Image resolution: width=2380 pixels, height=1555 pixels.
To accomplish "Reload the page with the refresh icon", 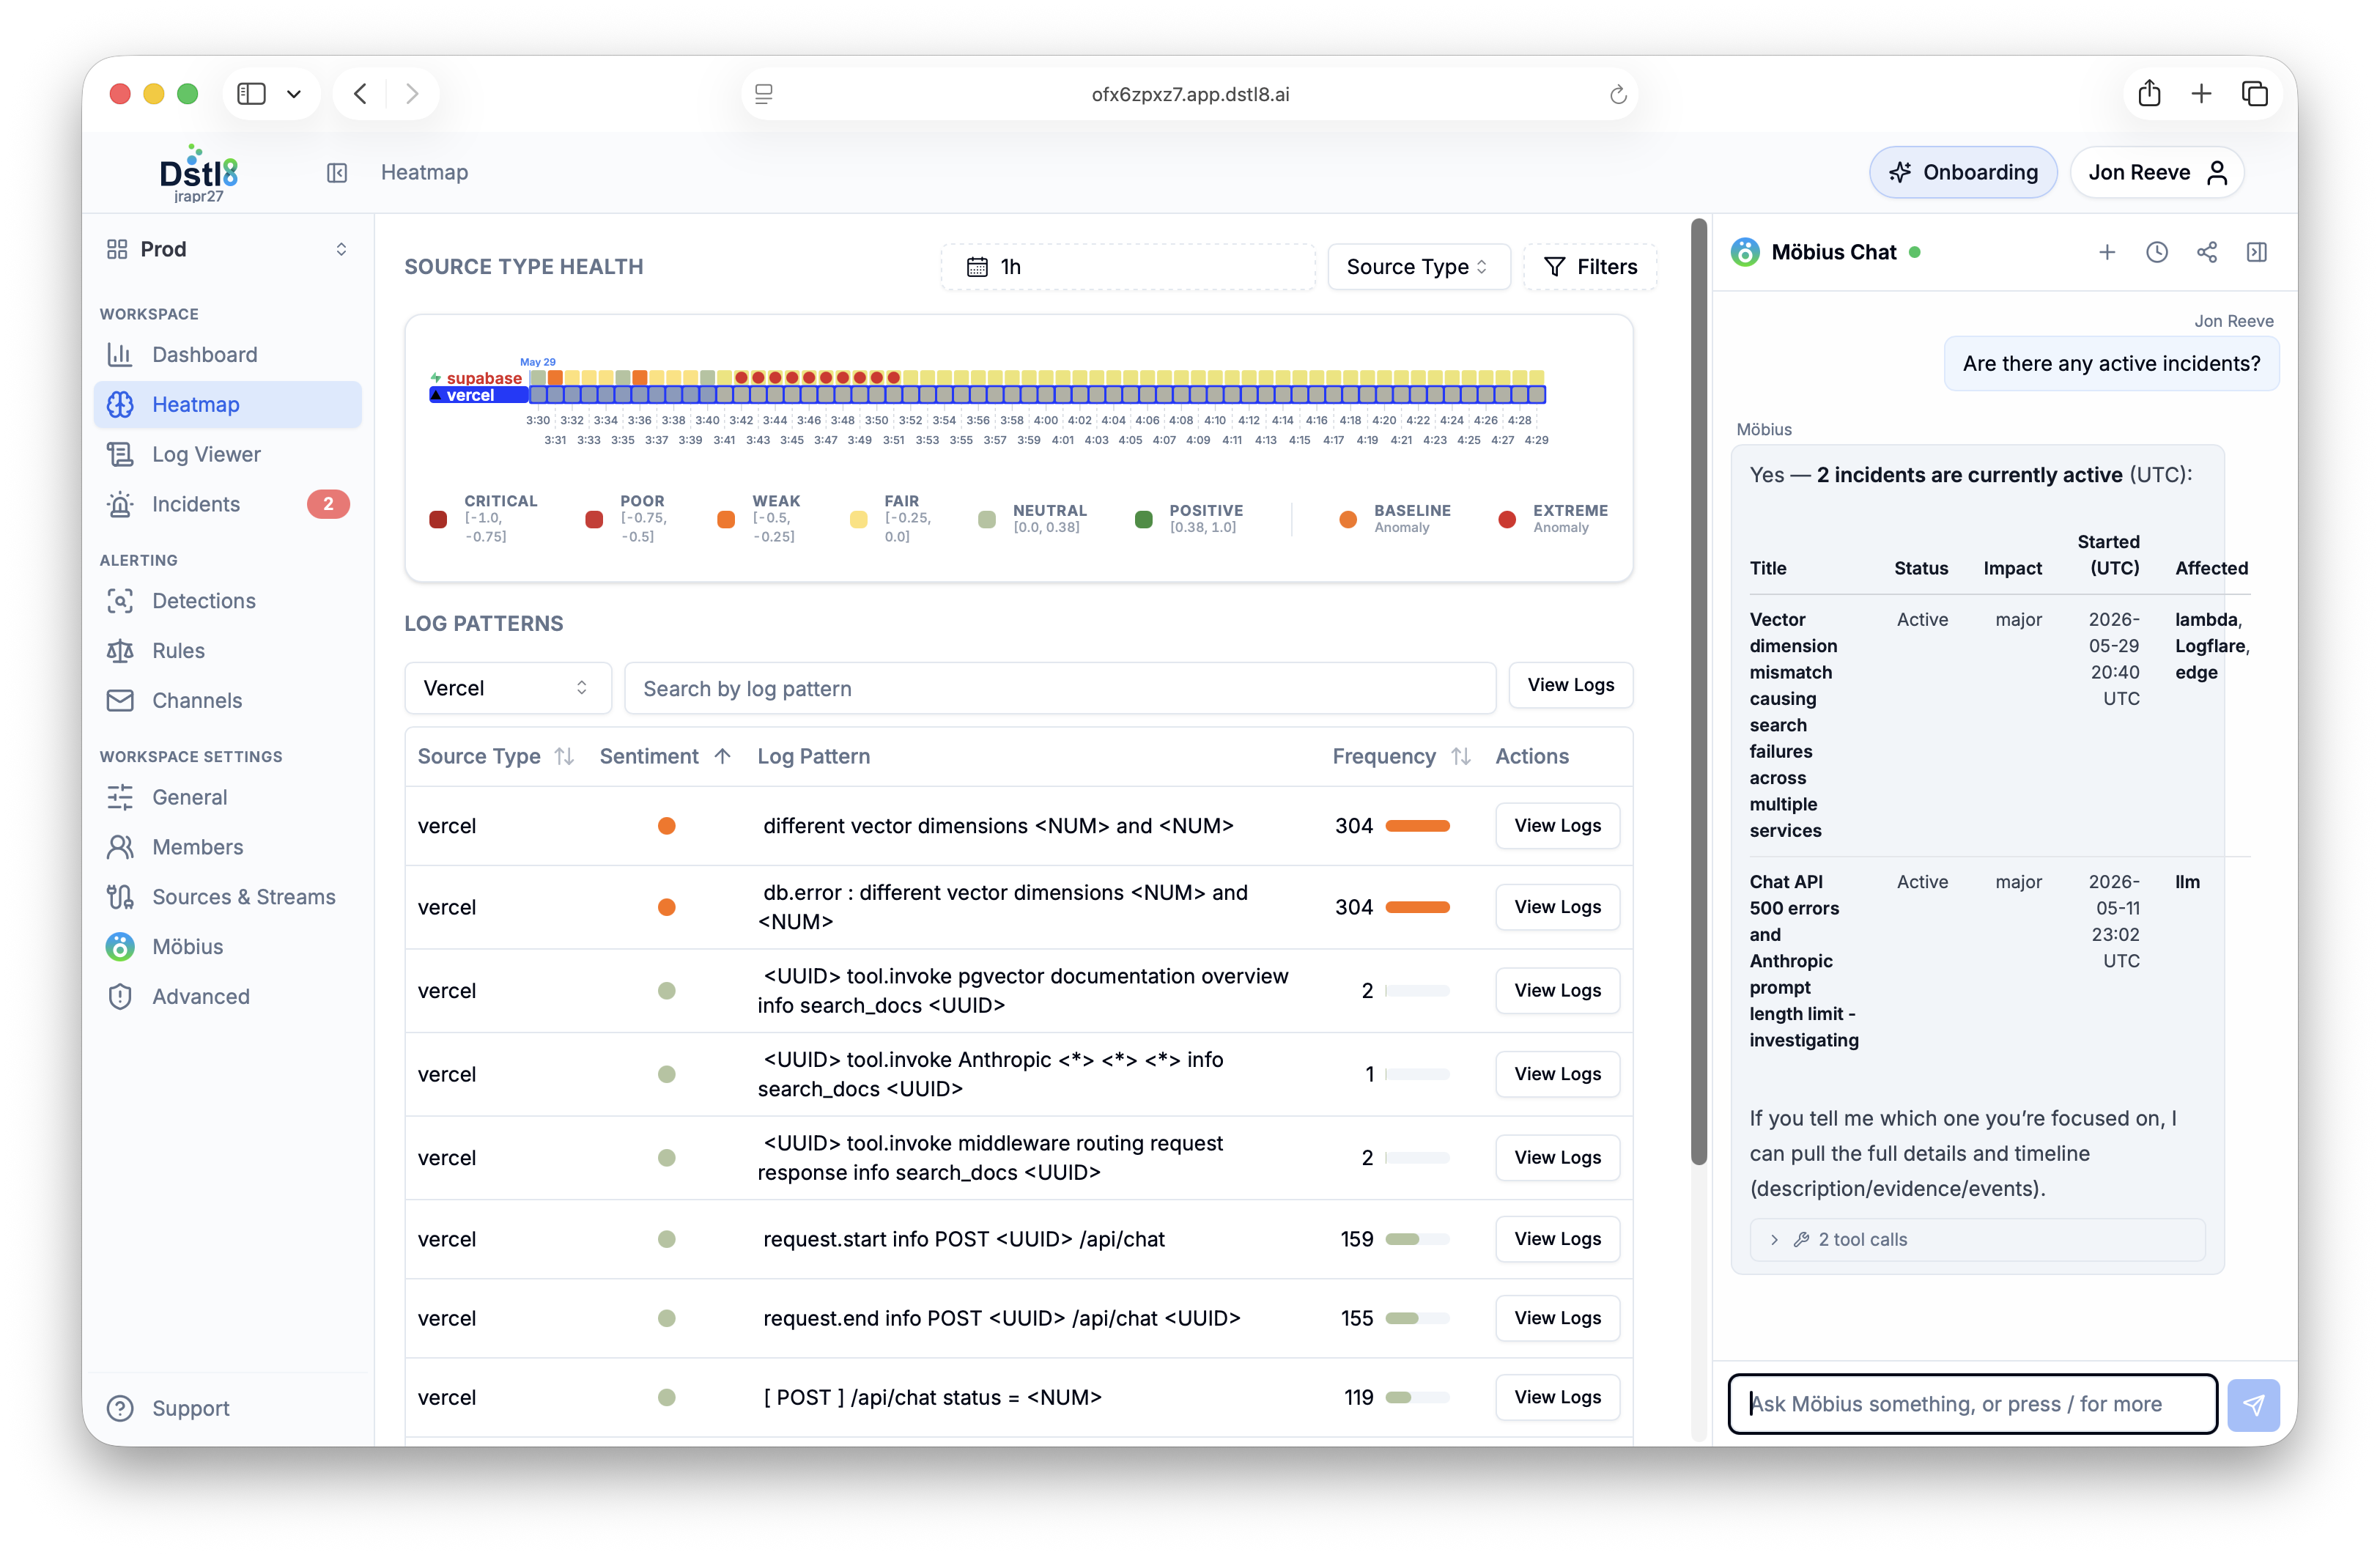I will (x=1618, y=95).
